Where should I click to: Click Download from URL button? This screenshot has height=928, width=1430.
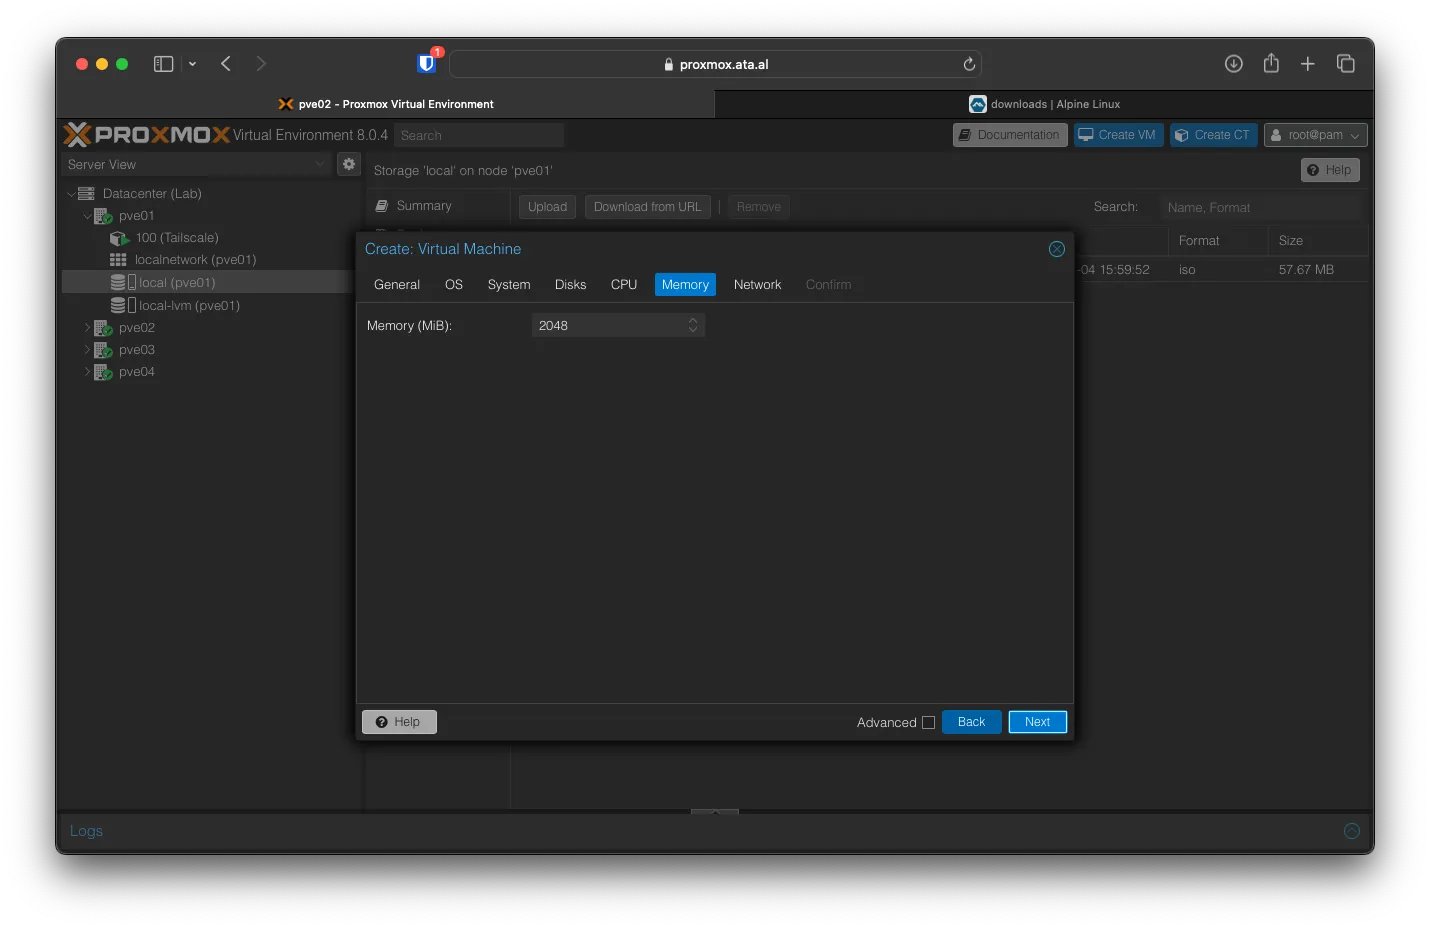tap(648, 207)
